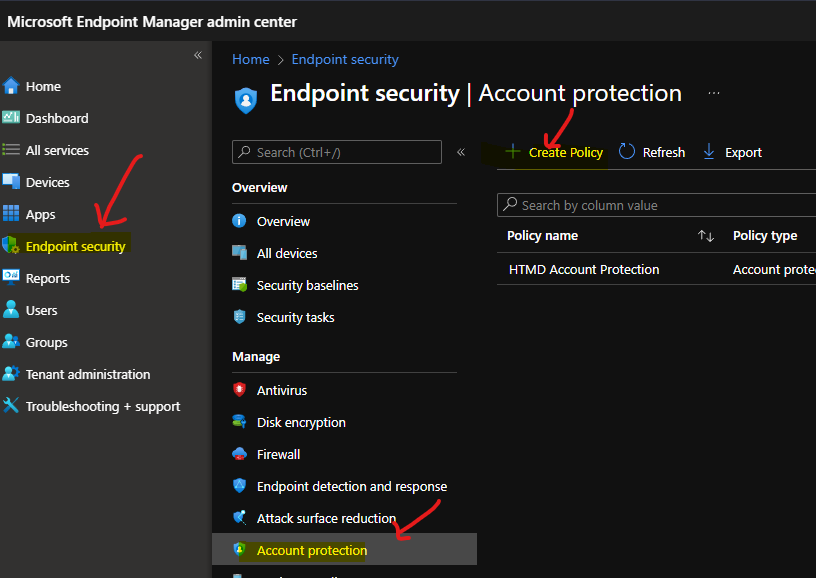Open Security tasks
Viewport: 816px width, 578px height.
296,317
